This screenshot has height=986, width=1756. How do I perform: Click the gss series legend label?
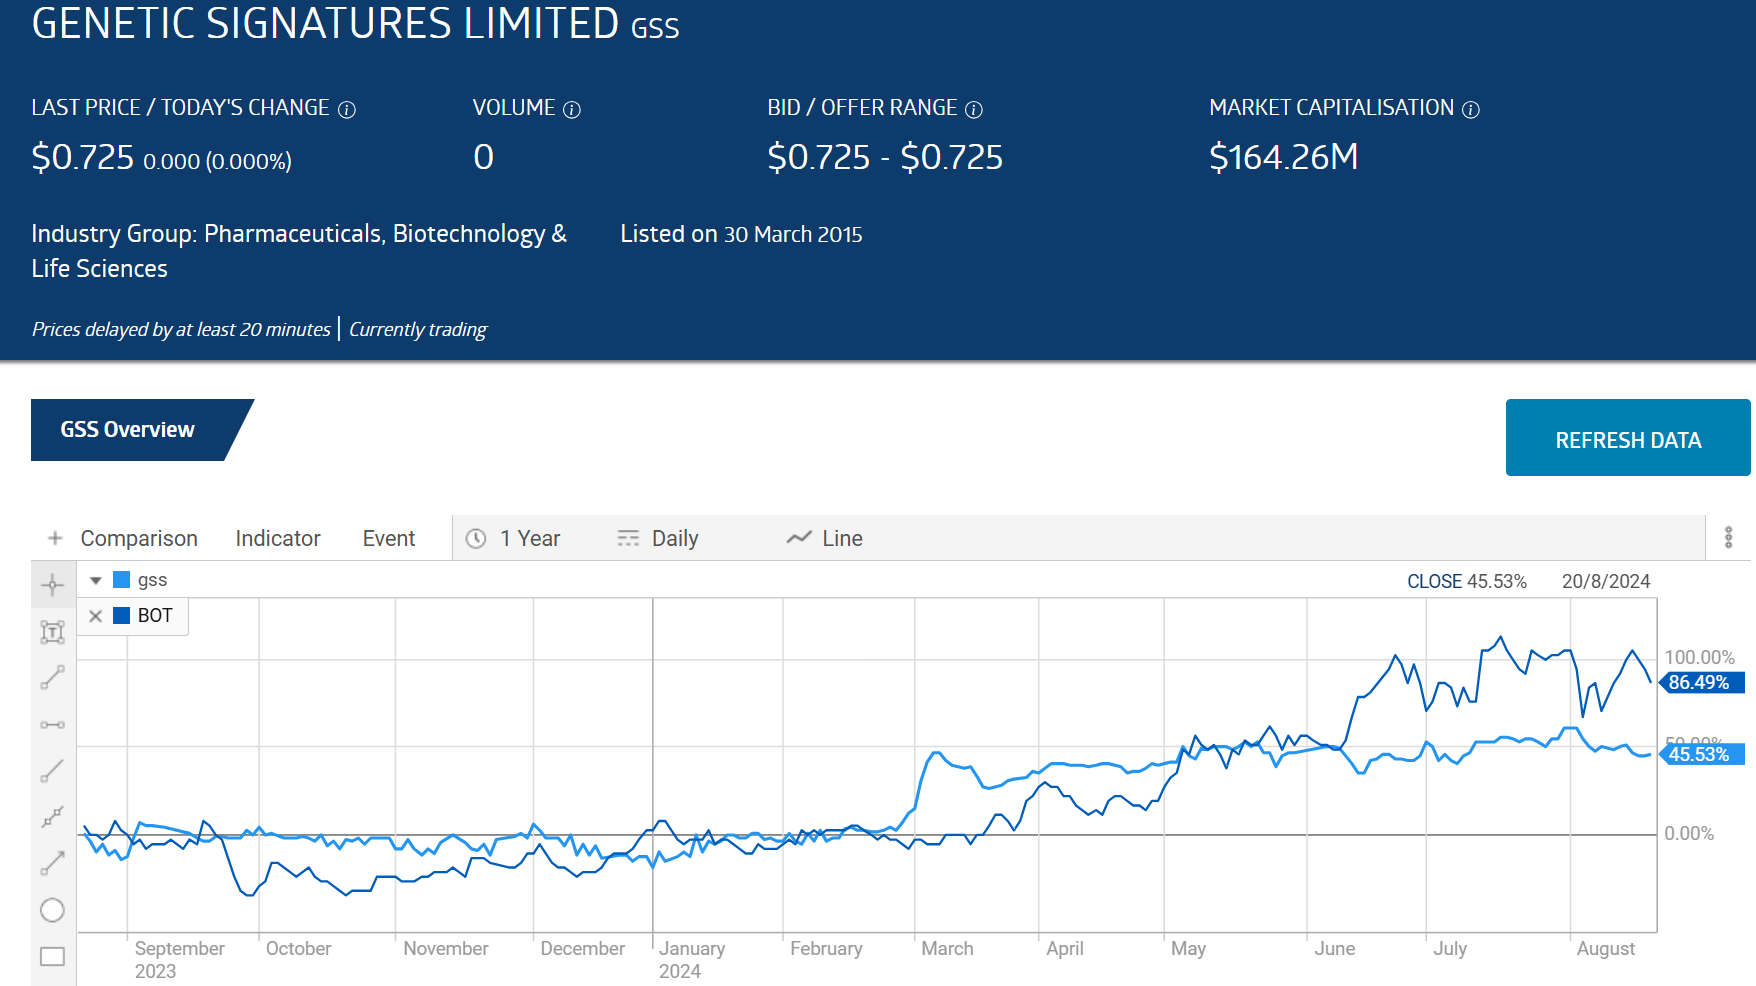coord(153,580)
